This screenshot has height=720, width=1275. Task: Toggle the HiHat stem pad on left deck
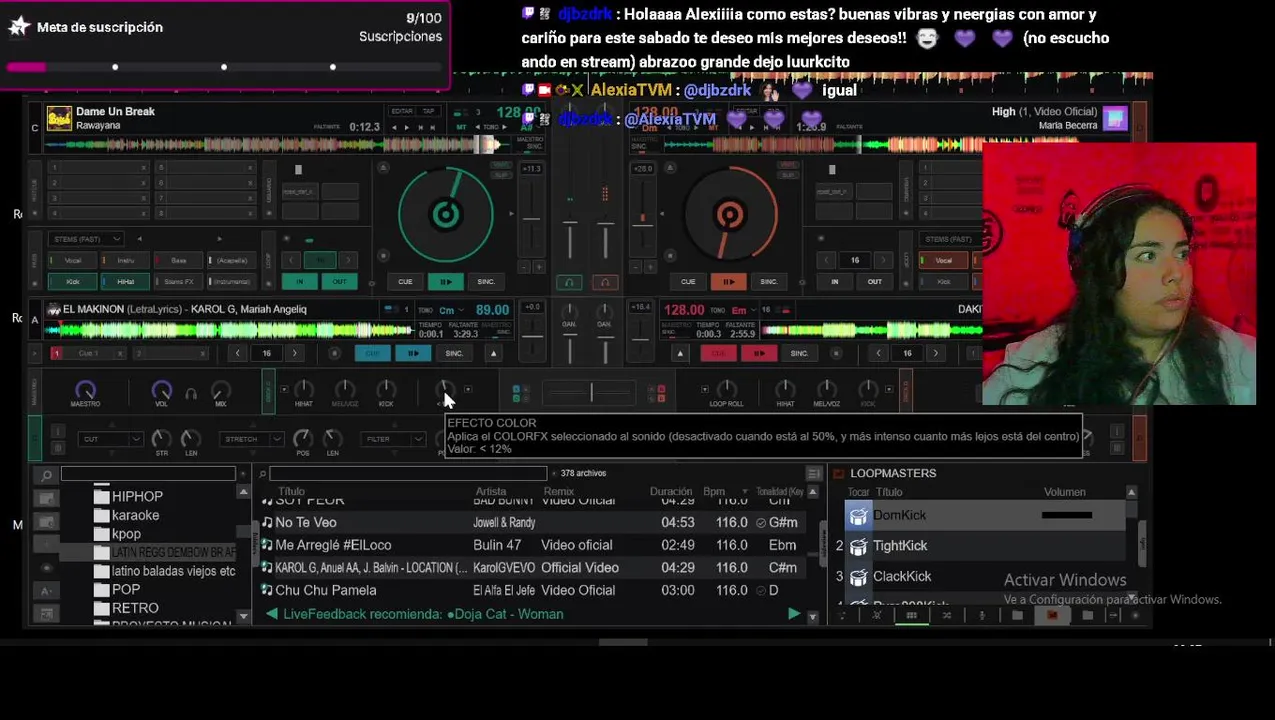click(126, 282)
